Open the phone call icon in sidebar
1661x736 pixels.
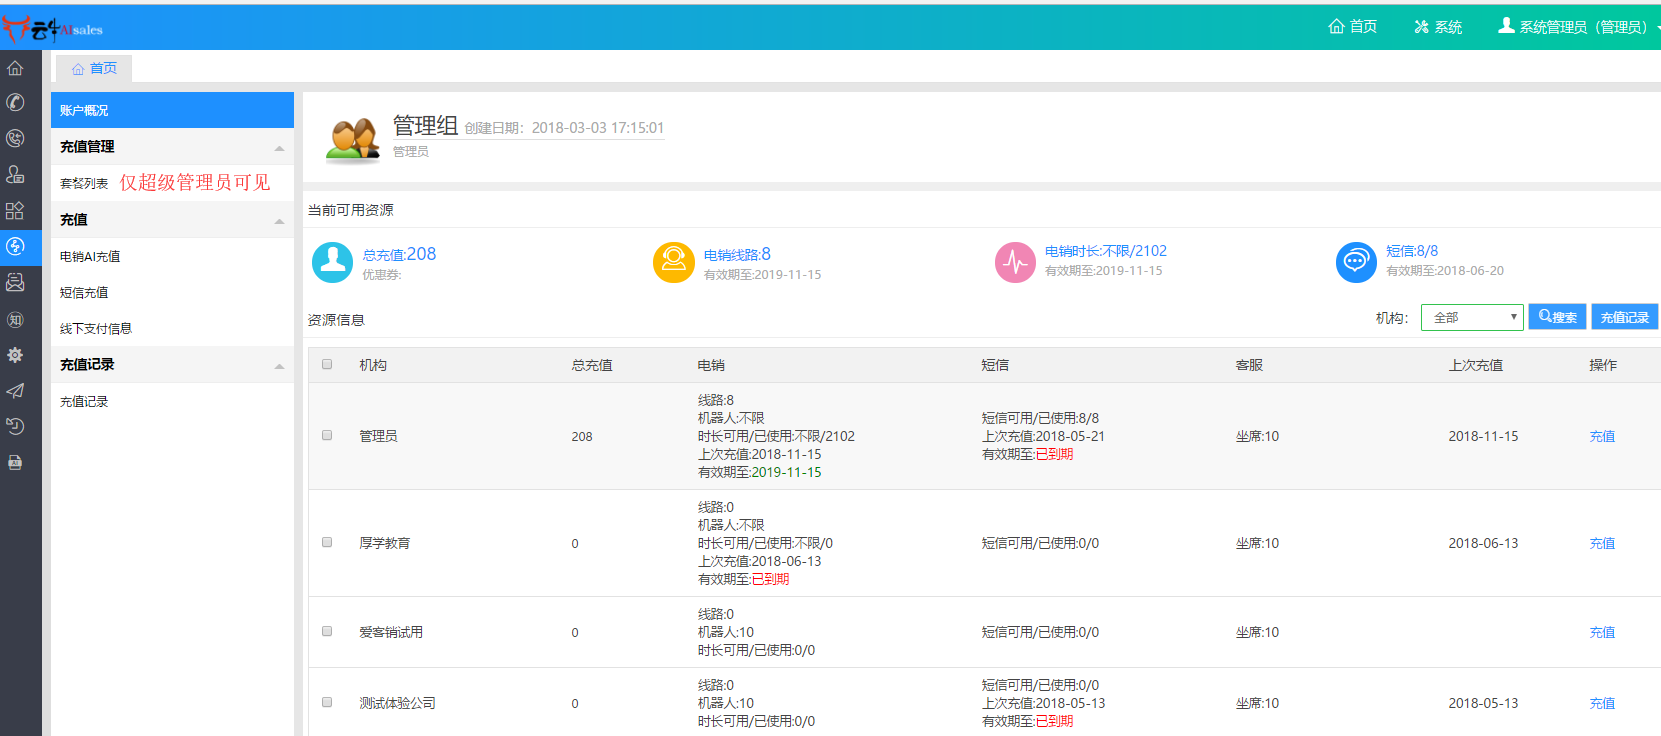(x=15, y=102)
